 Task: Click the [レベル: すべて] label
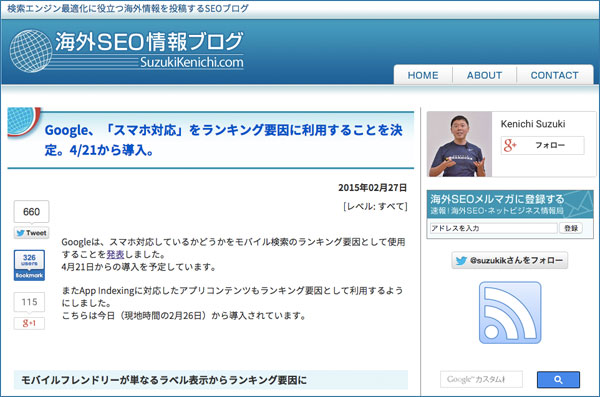click(x=375, y=206)
